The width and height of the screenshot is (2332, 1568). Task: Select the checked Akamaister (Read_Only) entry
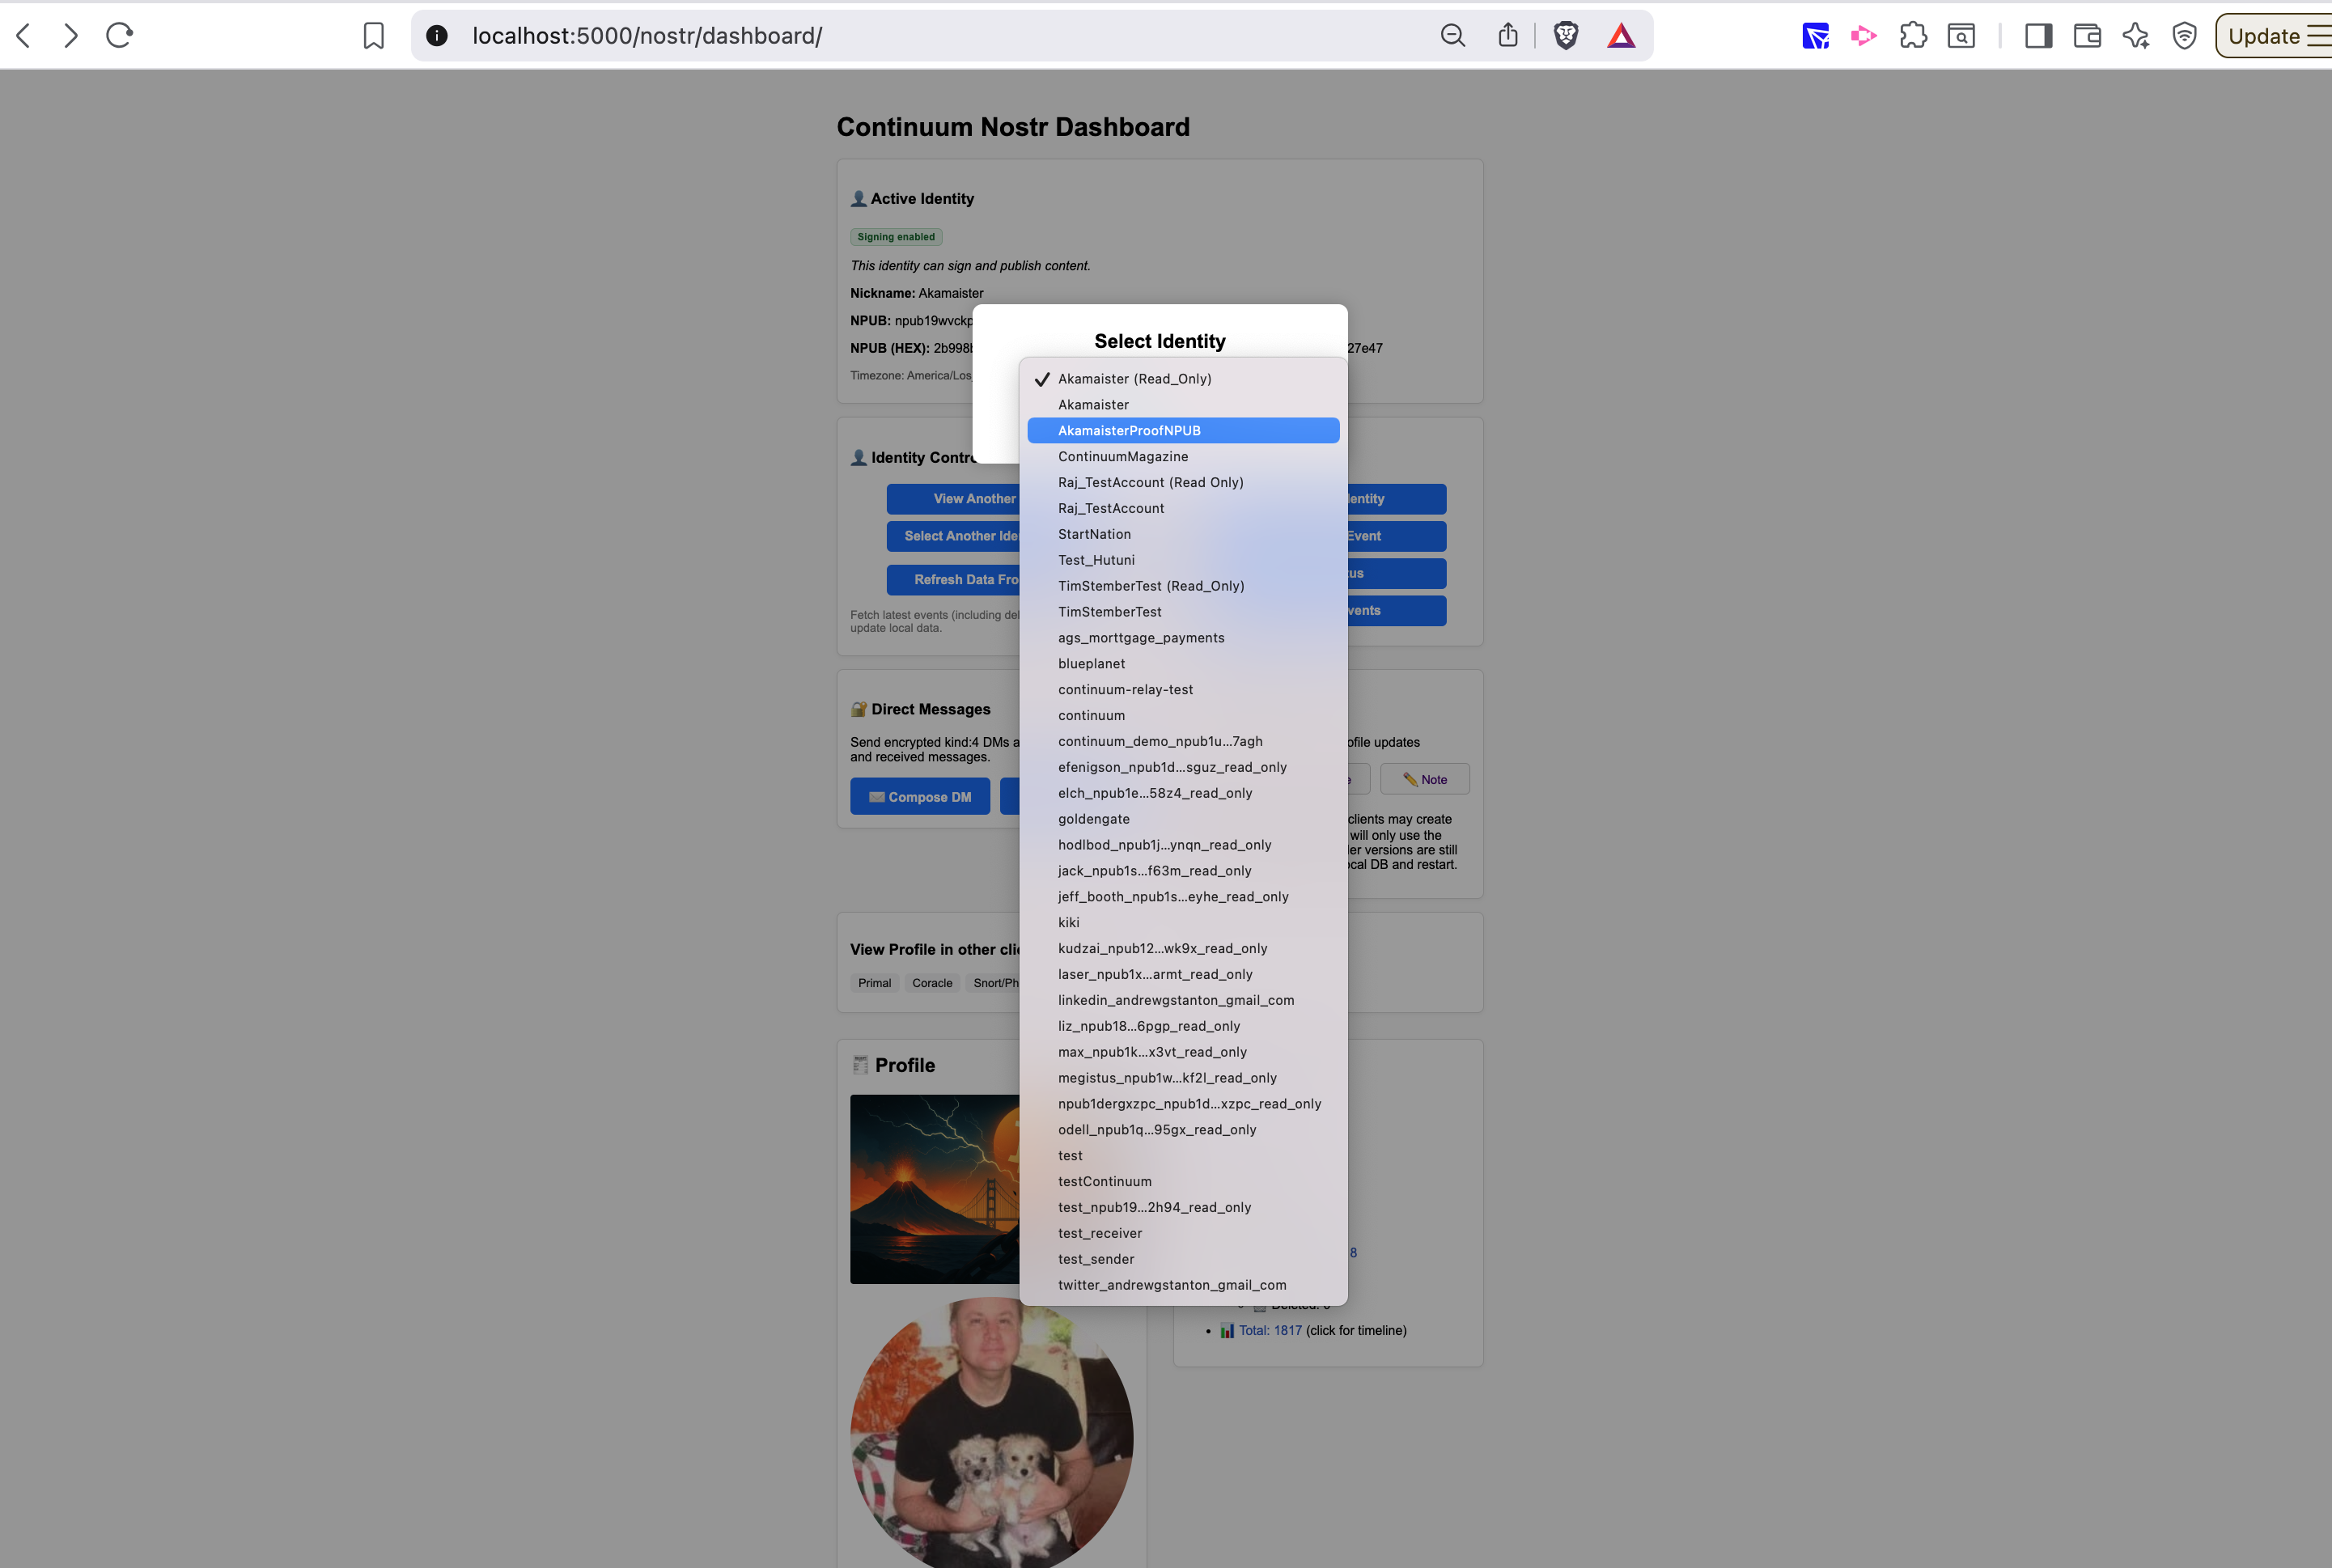pyautogui.click(x=1134, y=379)
